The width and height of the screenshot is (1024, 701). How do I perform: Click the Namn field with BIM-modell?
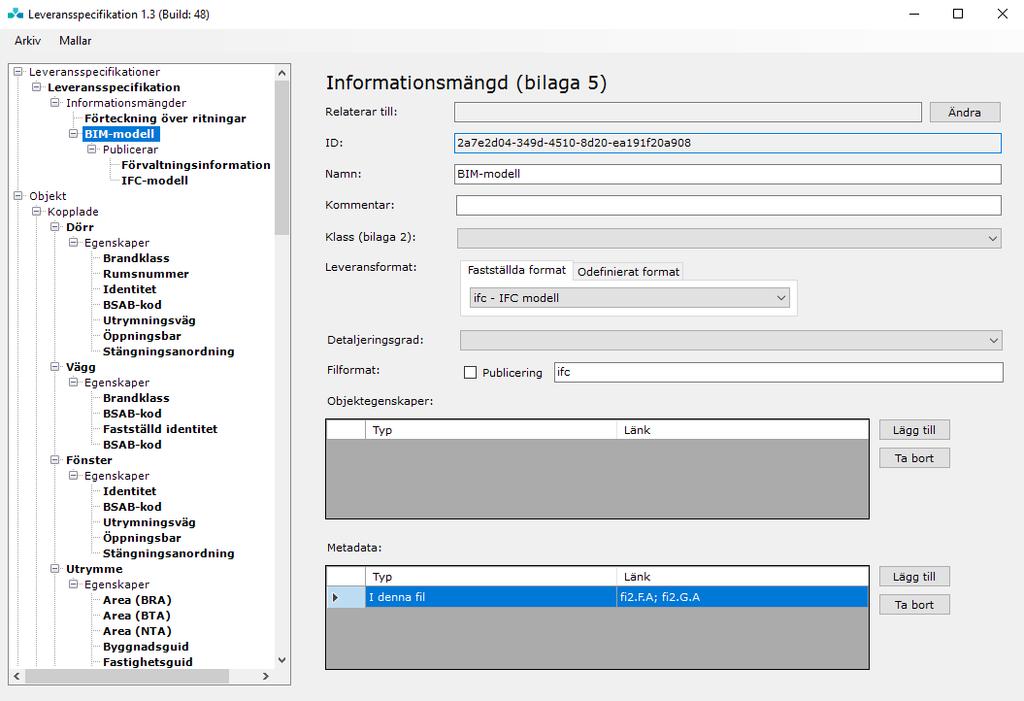point(728,174)
